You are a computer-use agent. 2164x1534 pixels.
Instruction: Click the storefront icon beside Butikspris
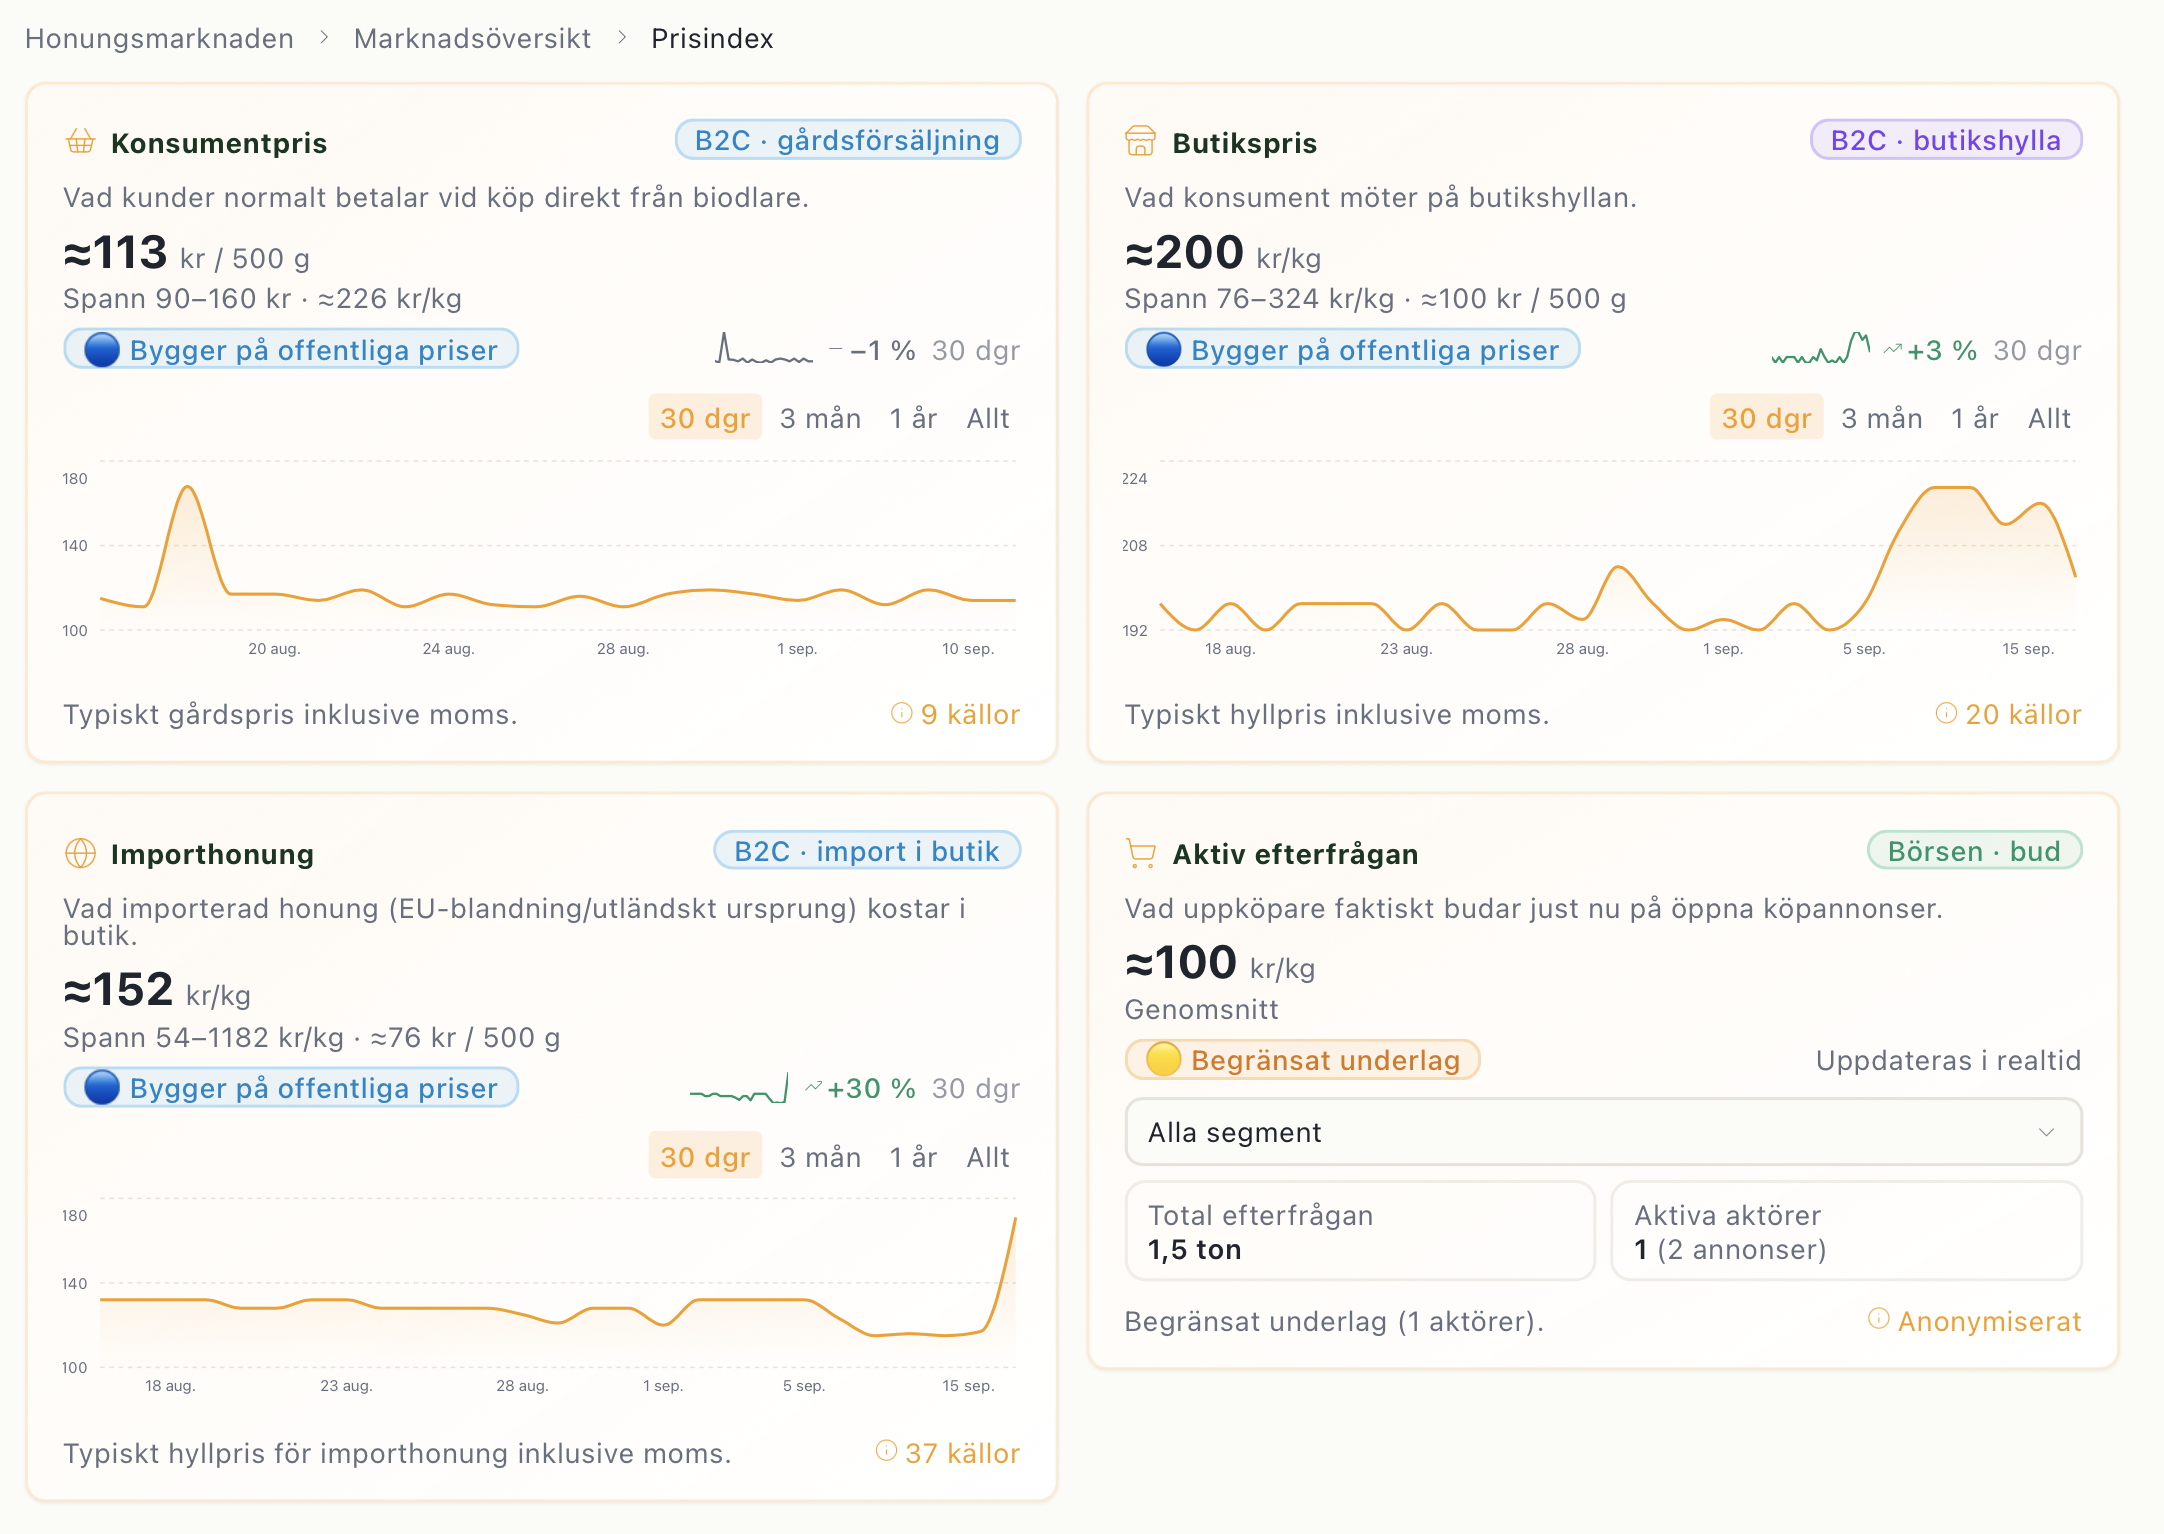pyautogui.click(x=1141, y=142)
